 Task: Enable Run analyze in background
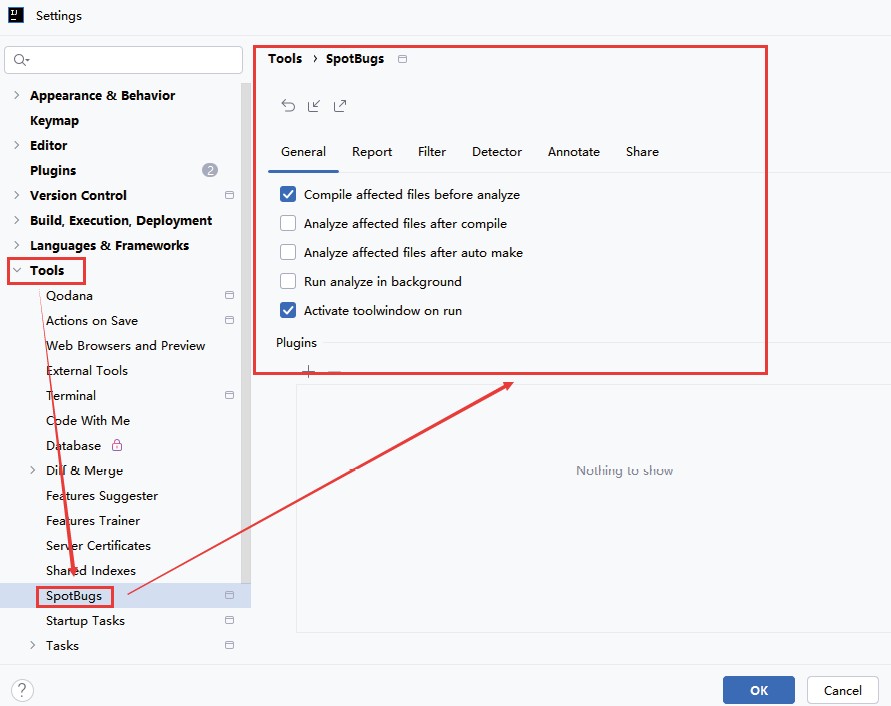point(288,281)
